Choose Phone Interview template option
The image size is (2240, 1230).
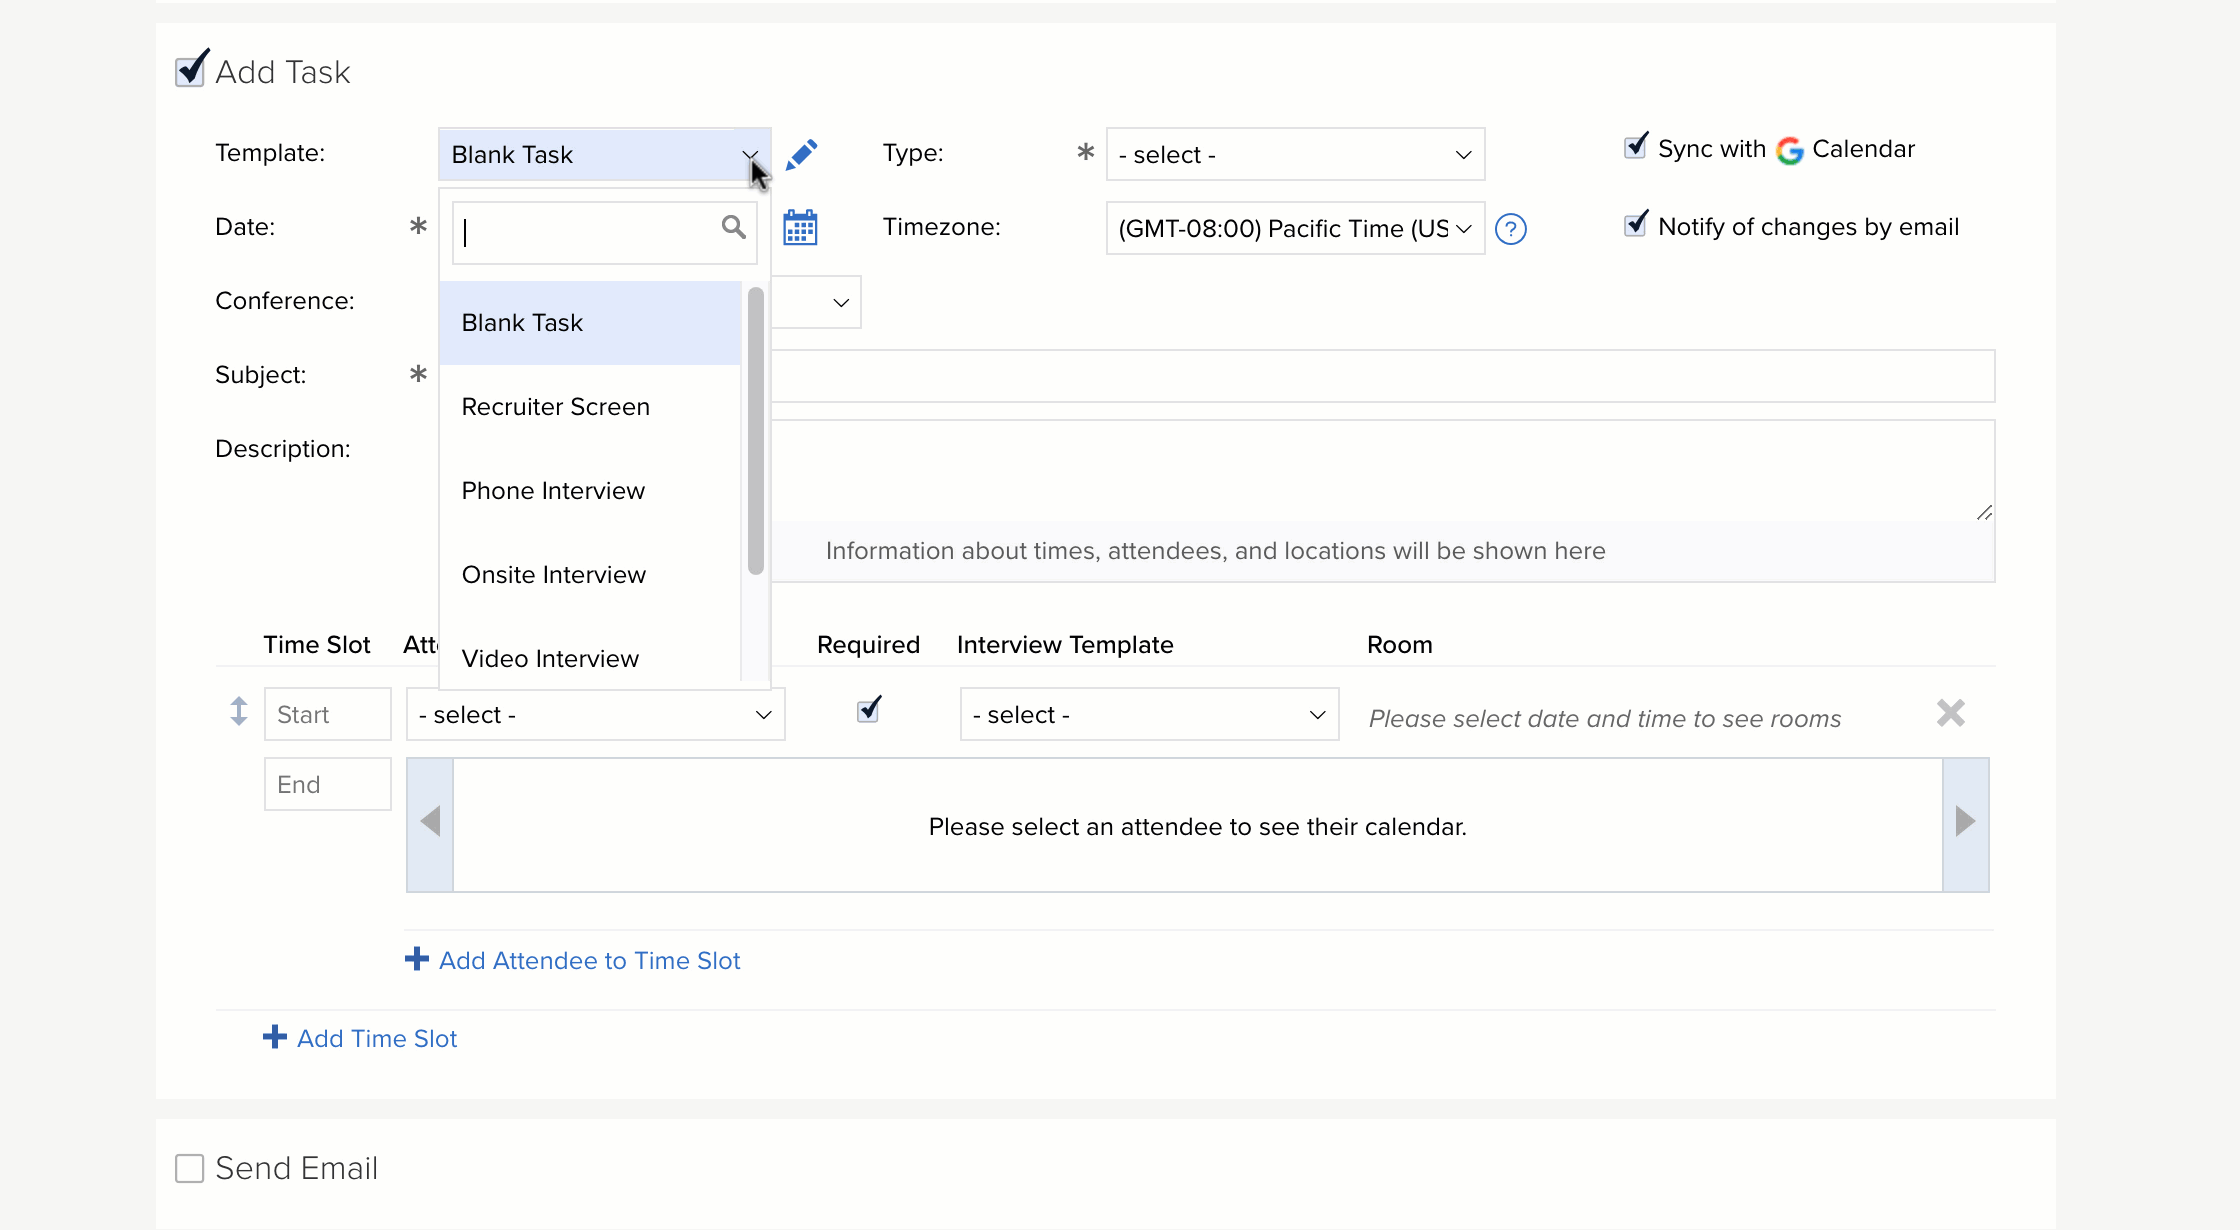590,491
